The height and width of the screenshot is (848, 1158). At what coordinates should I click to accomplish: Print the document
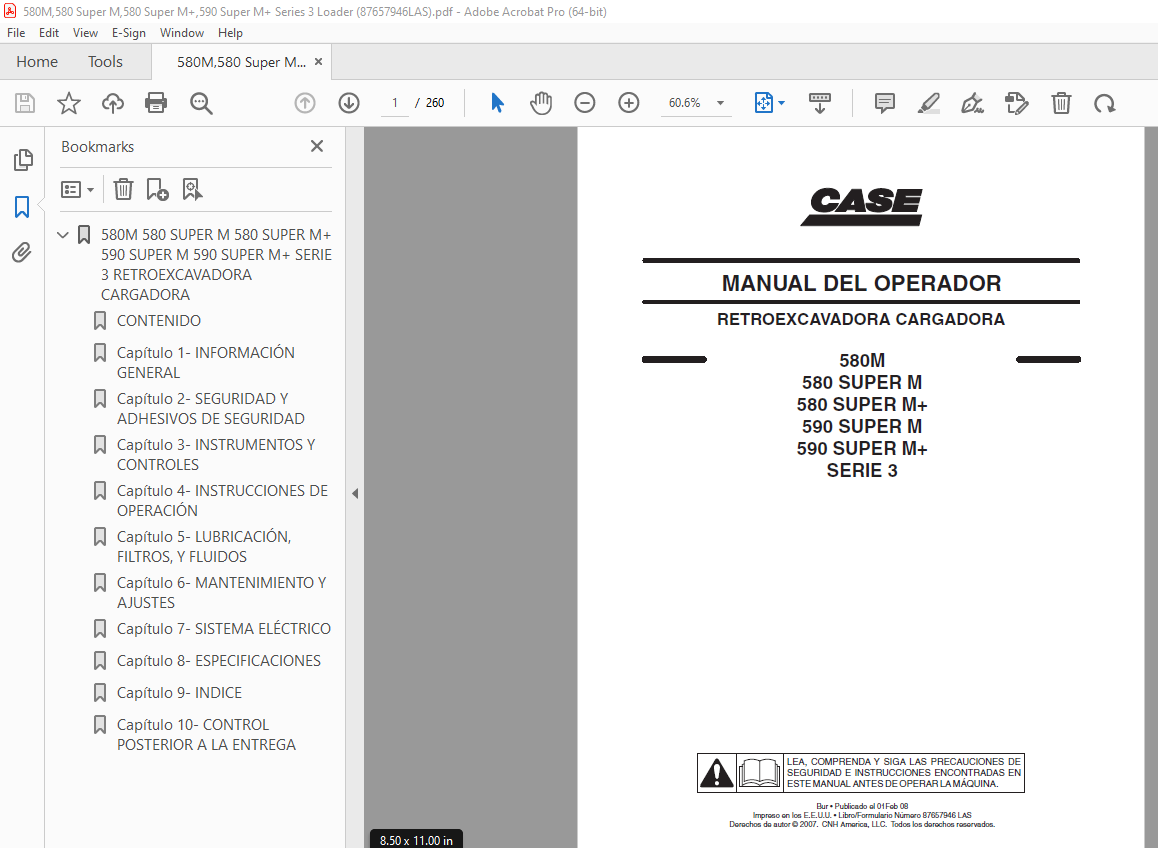click(156, 103)
